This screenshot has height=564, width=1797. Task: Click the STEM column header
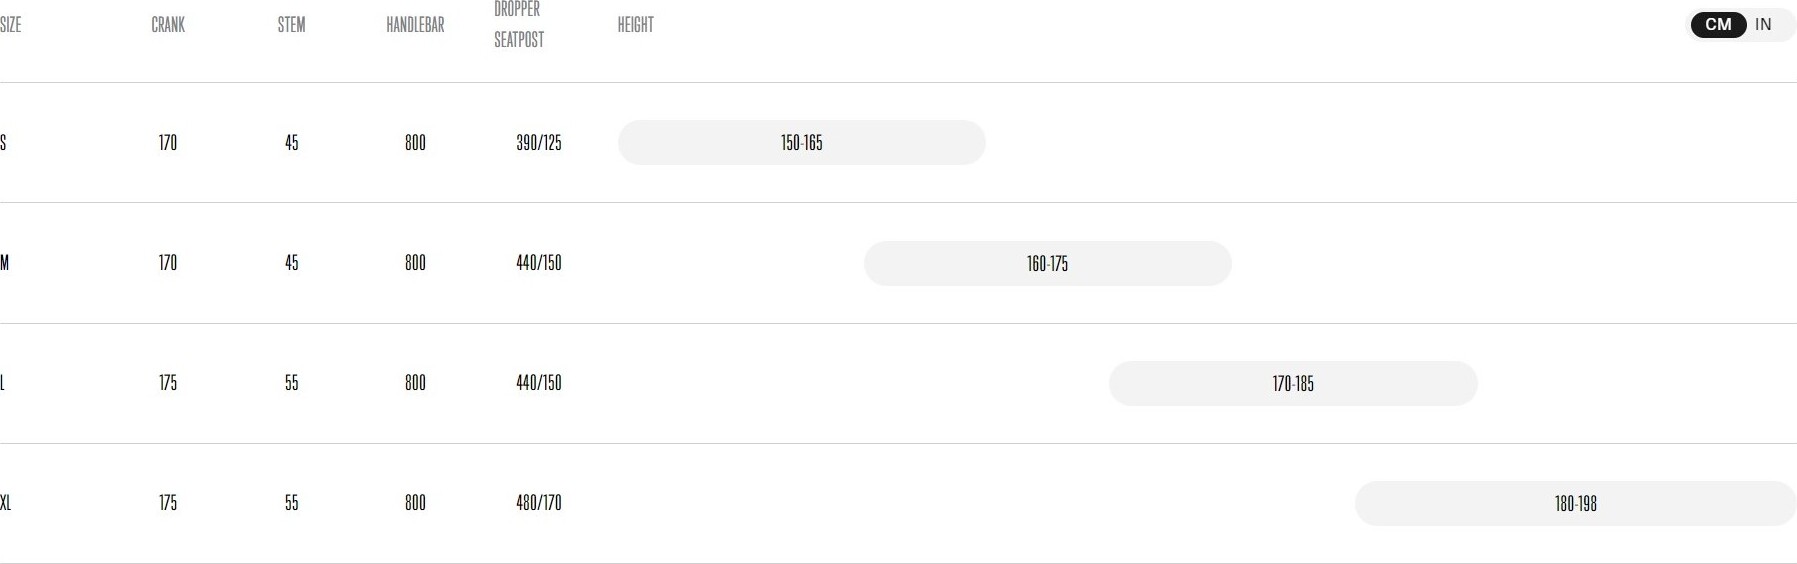(x=292, y=25)
